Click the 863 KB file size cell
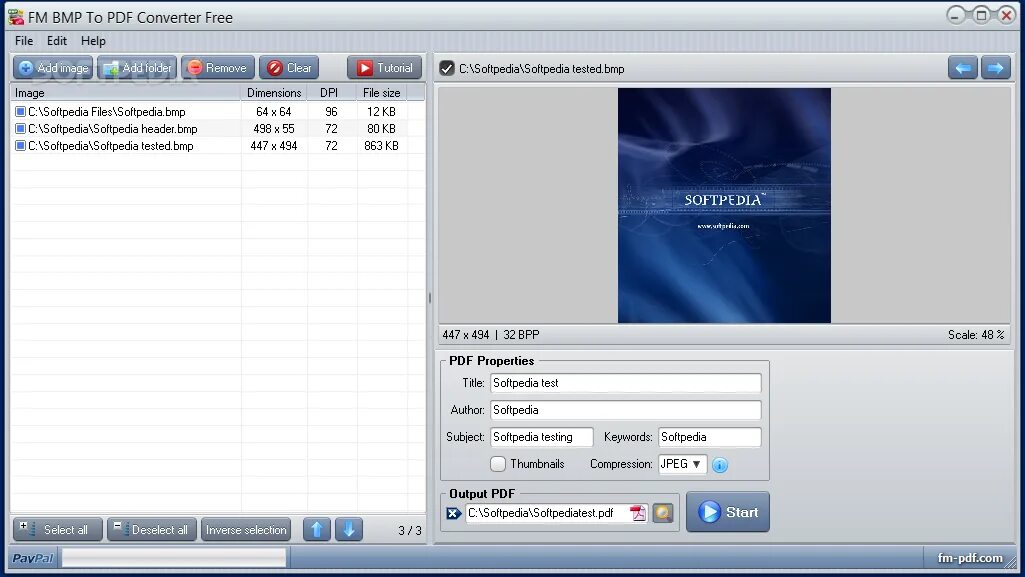Image resolution: width=1025 pixels, height=577 pixels. pyautogui.click(x=382, y=146)
